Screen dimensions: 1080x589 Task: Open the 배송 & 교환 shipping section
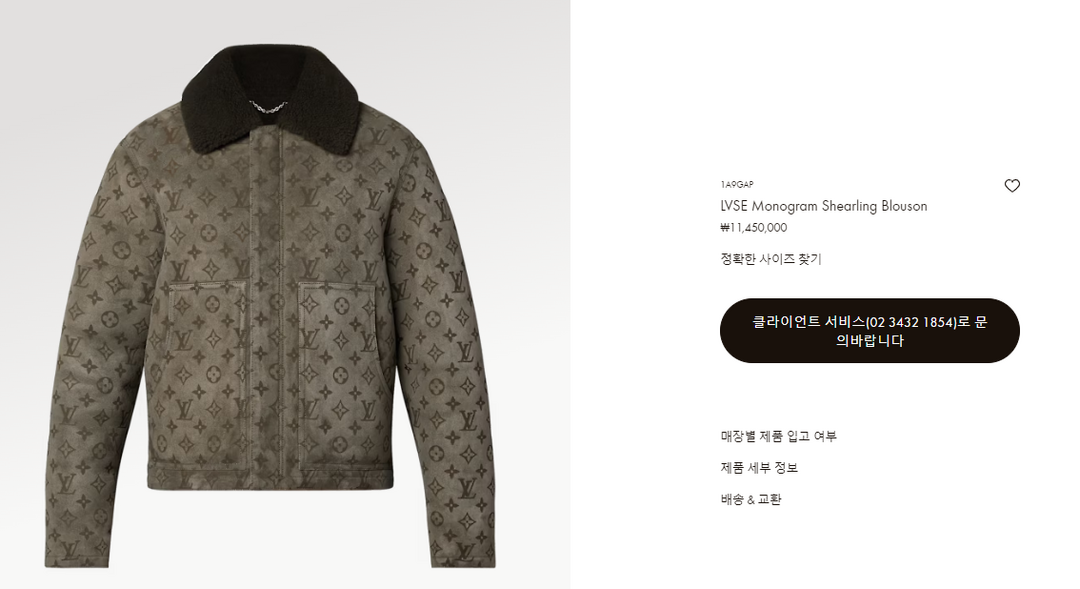click(751, 499)
